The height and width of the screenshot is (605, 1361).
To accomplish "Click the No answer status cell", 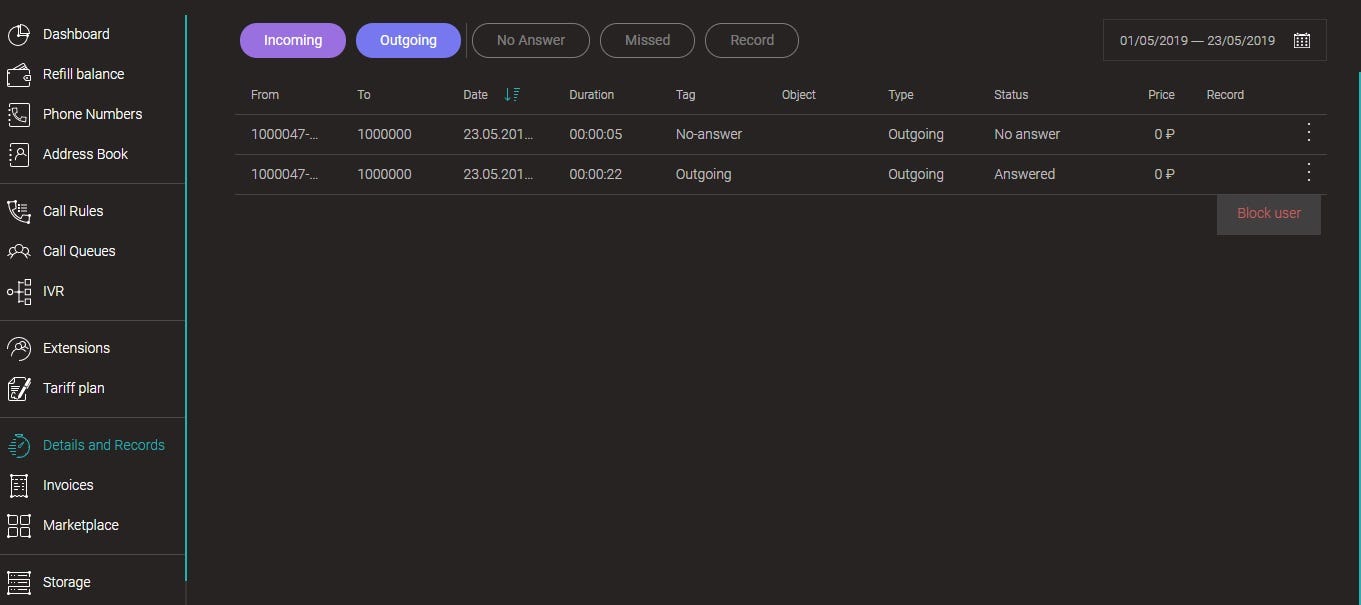I will tap(1027, 134).
